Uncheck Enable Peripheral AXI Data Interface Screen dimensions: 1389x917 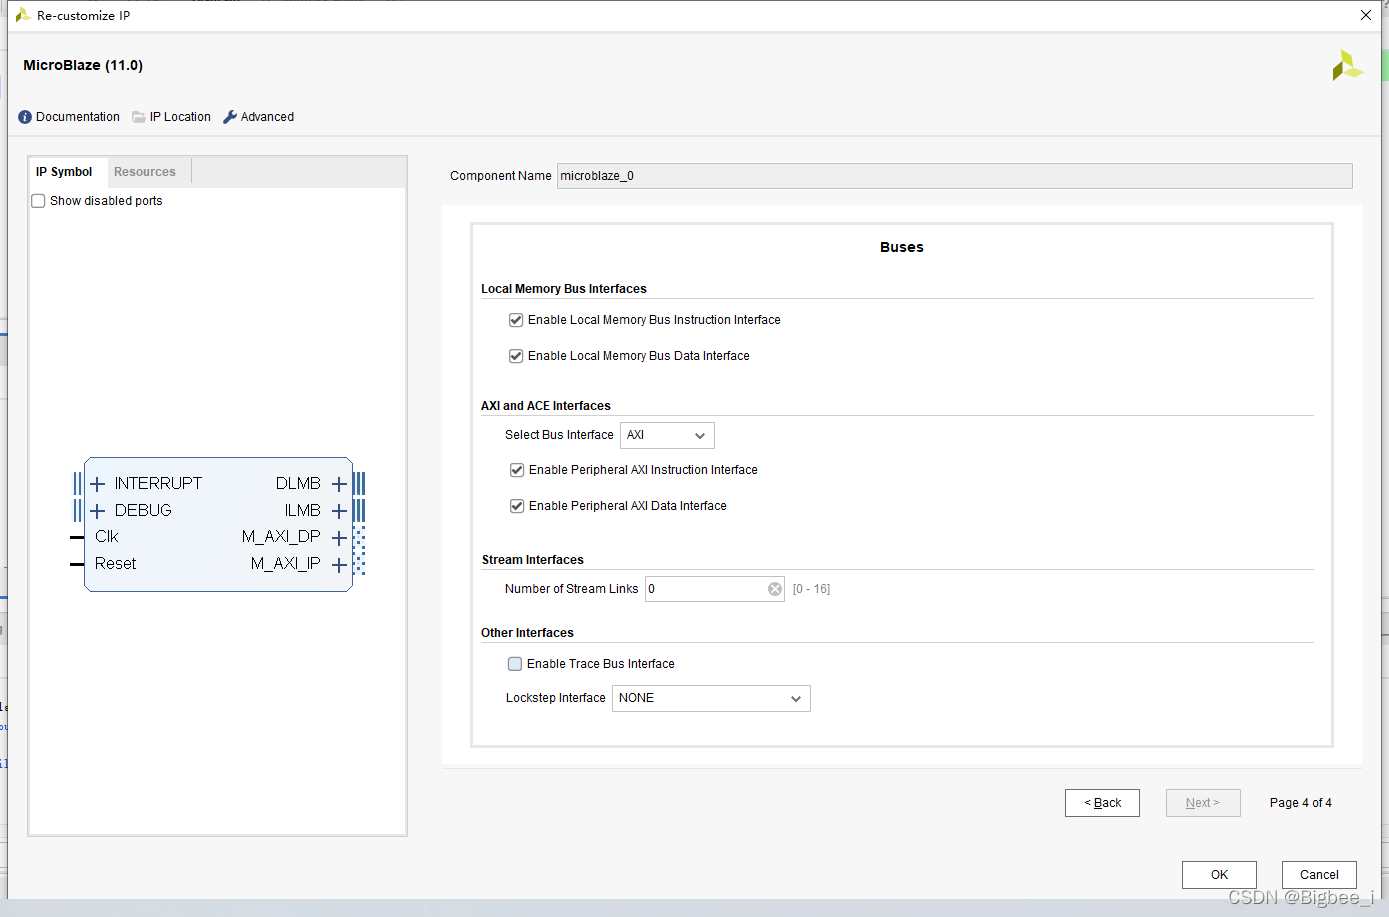(x=517, y=506)
